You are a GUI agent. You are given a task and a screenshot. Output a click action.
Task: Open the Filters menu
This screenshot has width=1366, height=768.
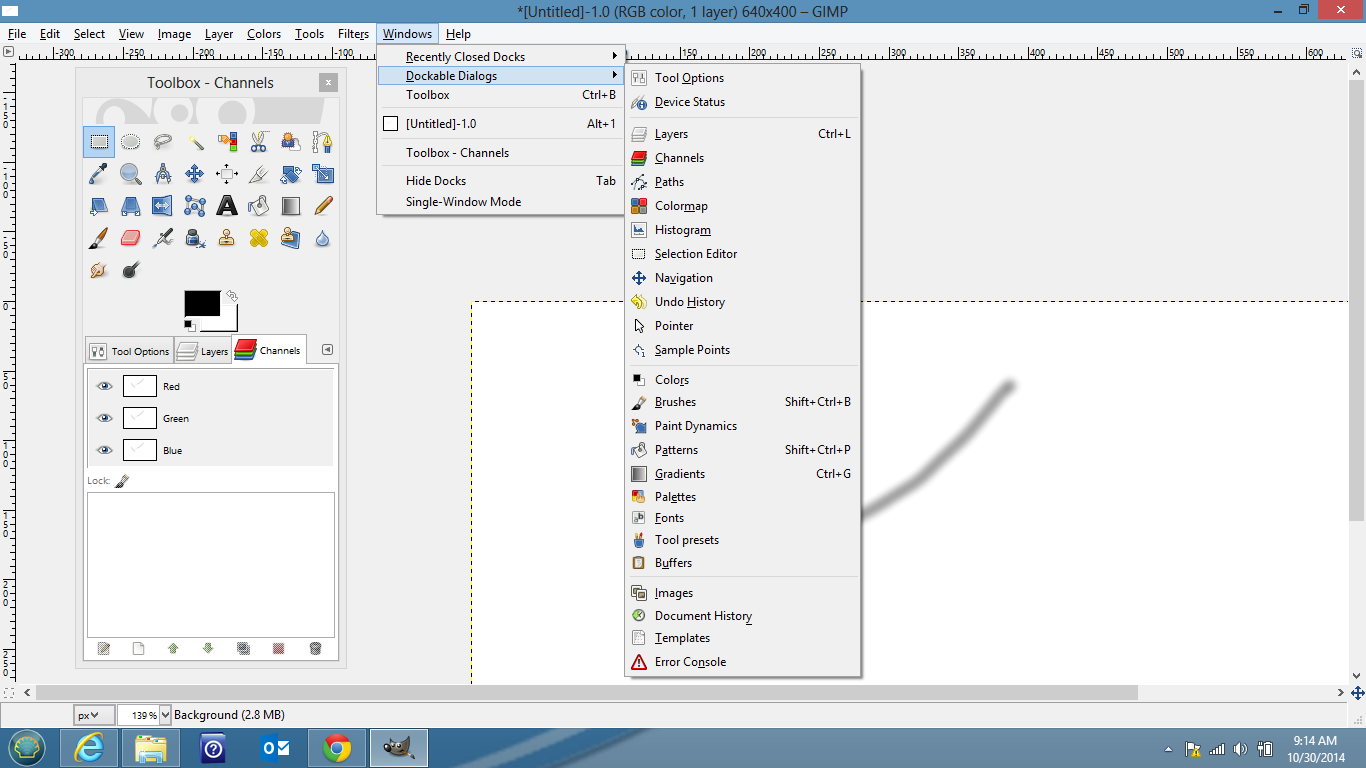click(x=353, y=34)
